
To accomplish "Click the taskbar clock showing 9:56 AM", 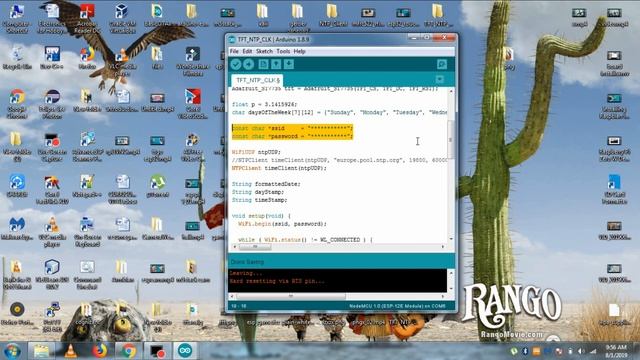I will click(x=616, y=351).
